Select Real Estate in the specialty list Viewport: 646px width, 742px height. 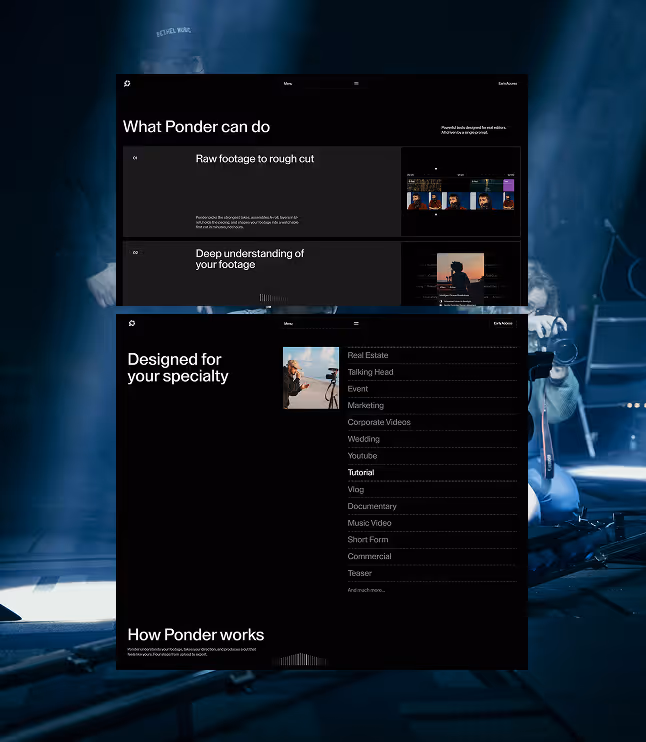(368, 355)
